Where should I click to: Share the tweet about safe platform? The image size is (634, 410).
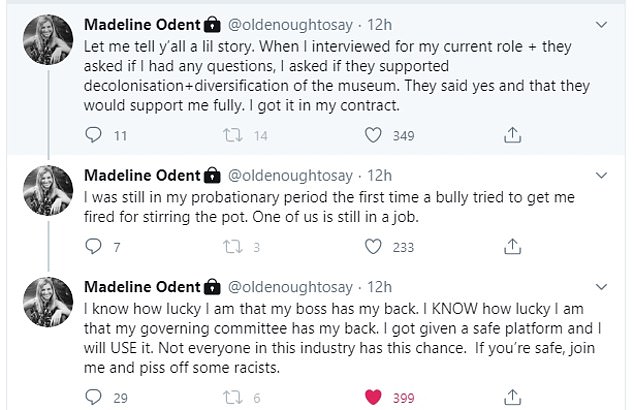pyautogui.click(x=511, y=397)
